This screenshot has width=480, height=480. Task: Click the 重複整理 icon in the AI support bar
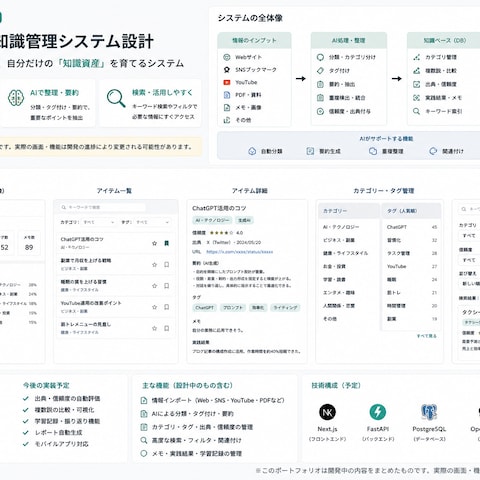pos(373,151)
